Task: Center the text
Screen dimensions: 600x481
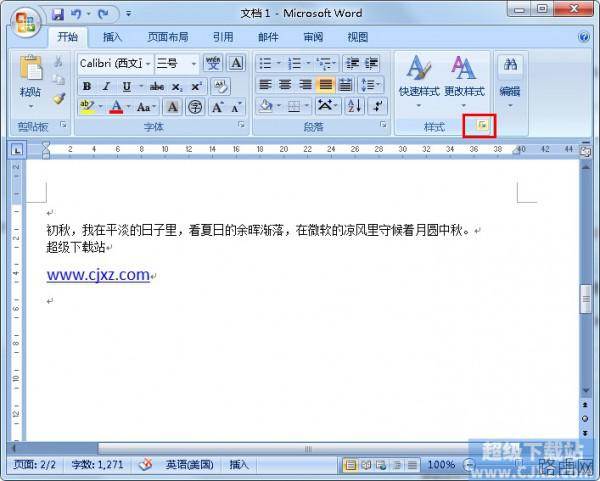Action: (285, 85)
